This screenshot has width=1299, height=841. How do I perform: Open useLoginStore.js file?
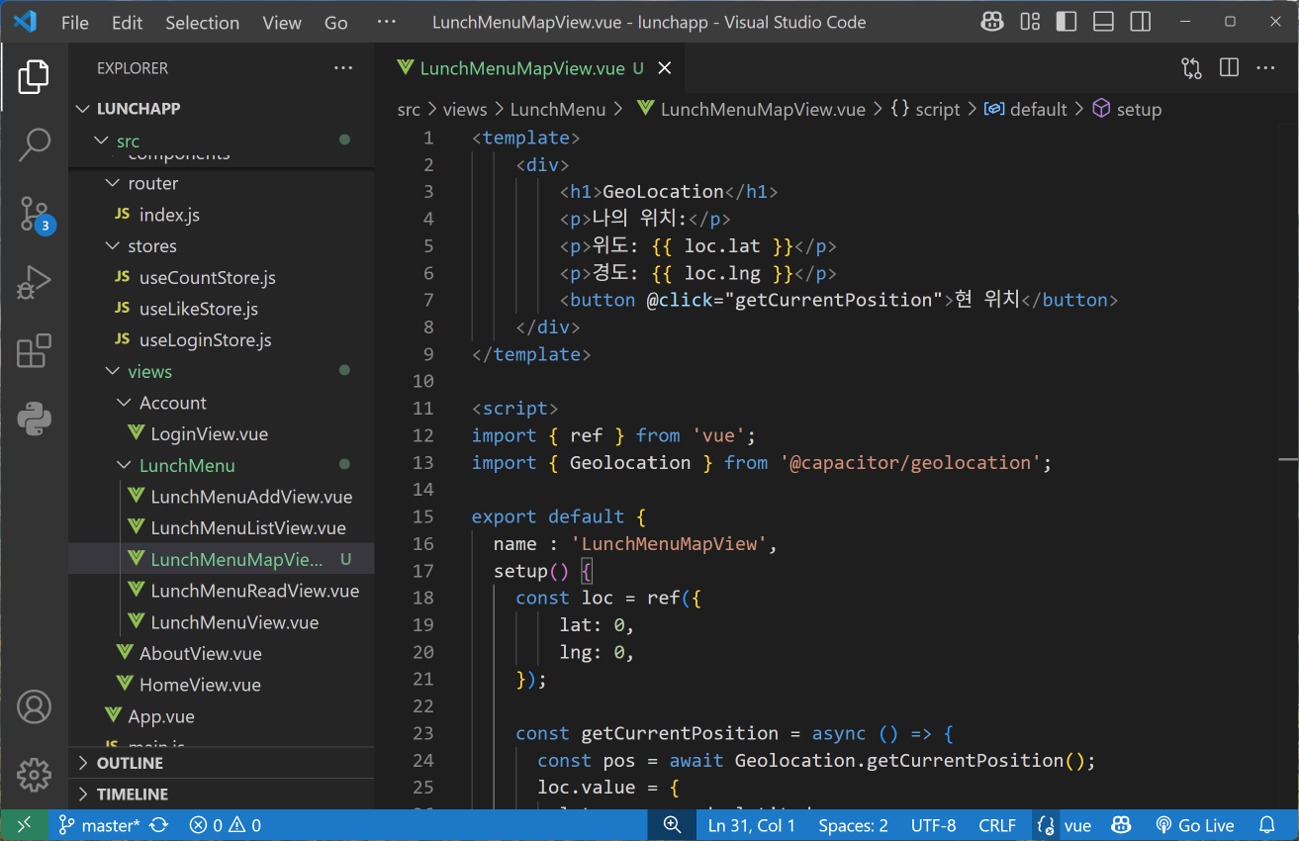coord(220,340)
